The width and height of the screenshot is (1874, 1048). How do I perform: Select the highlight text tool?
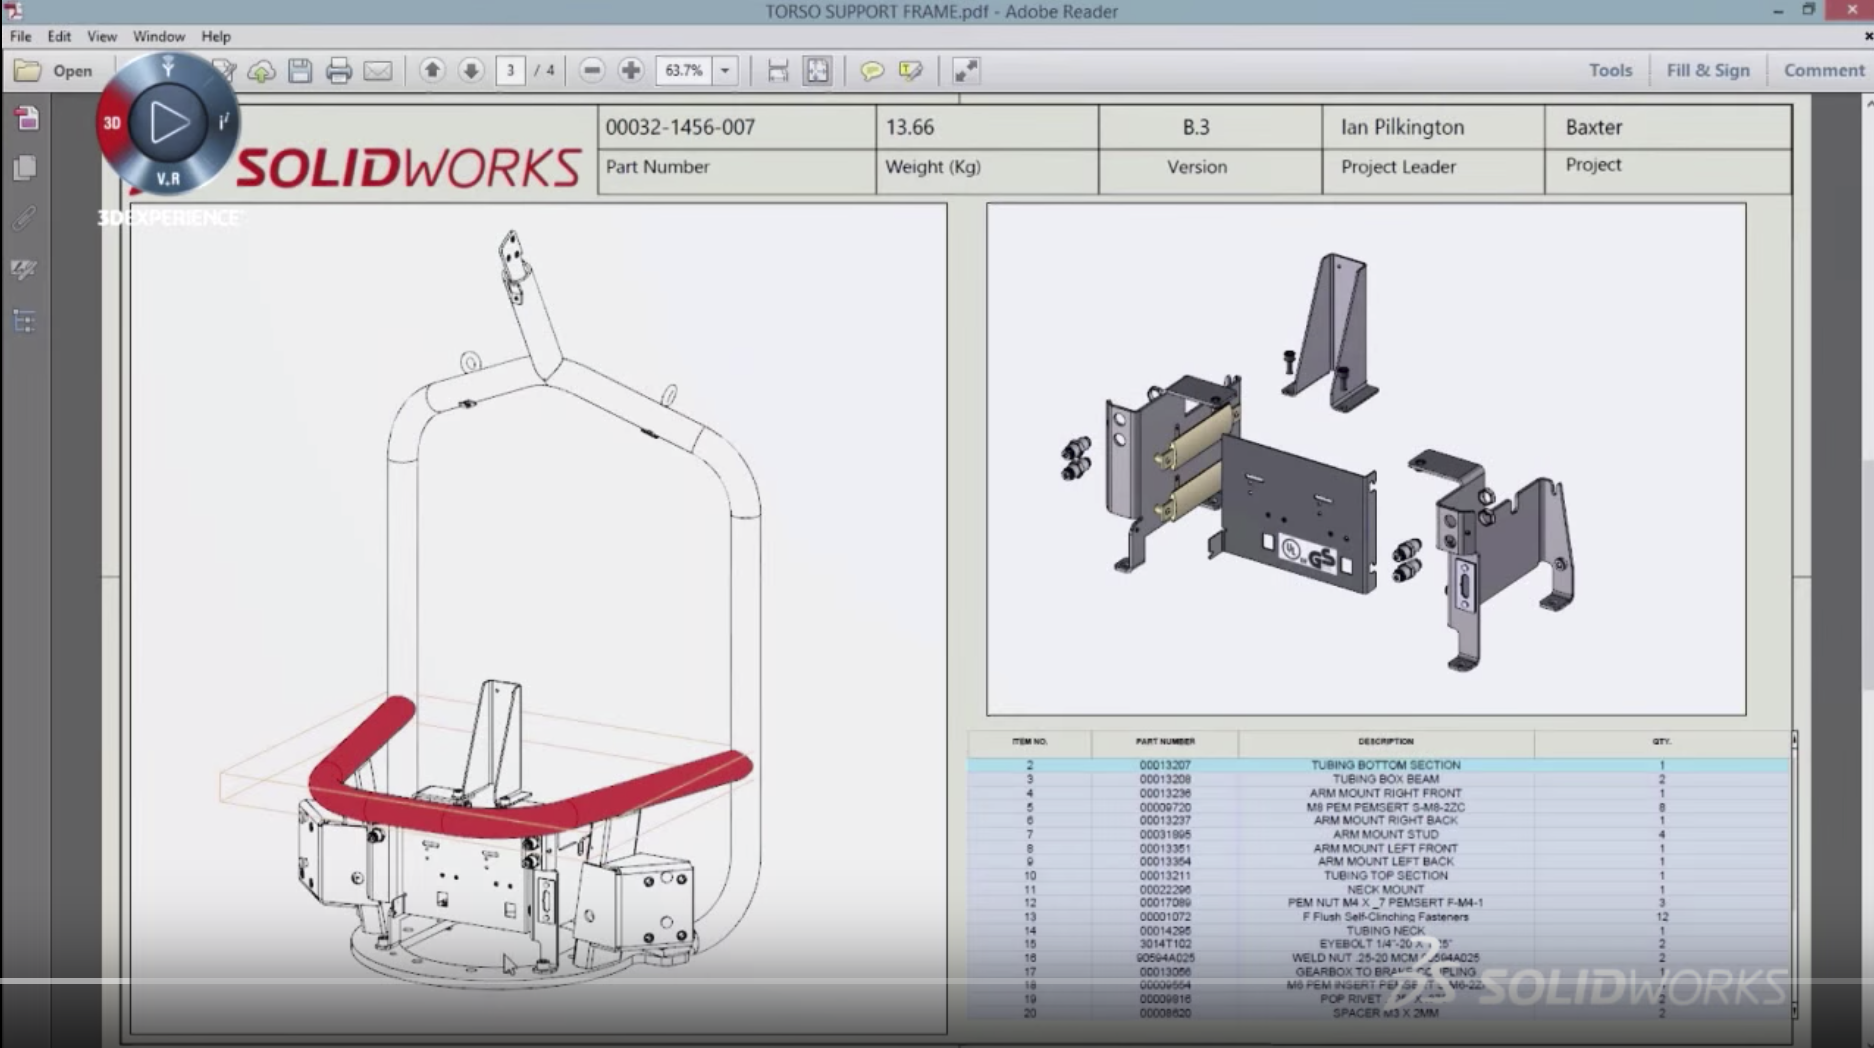910,71
